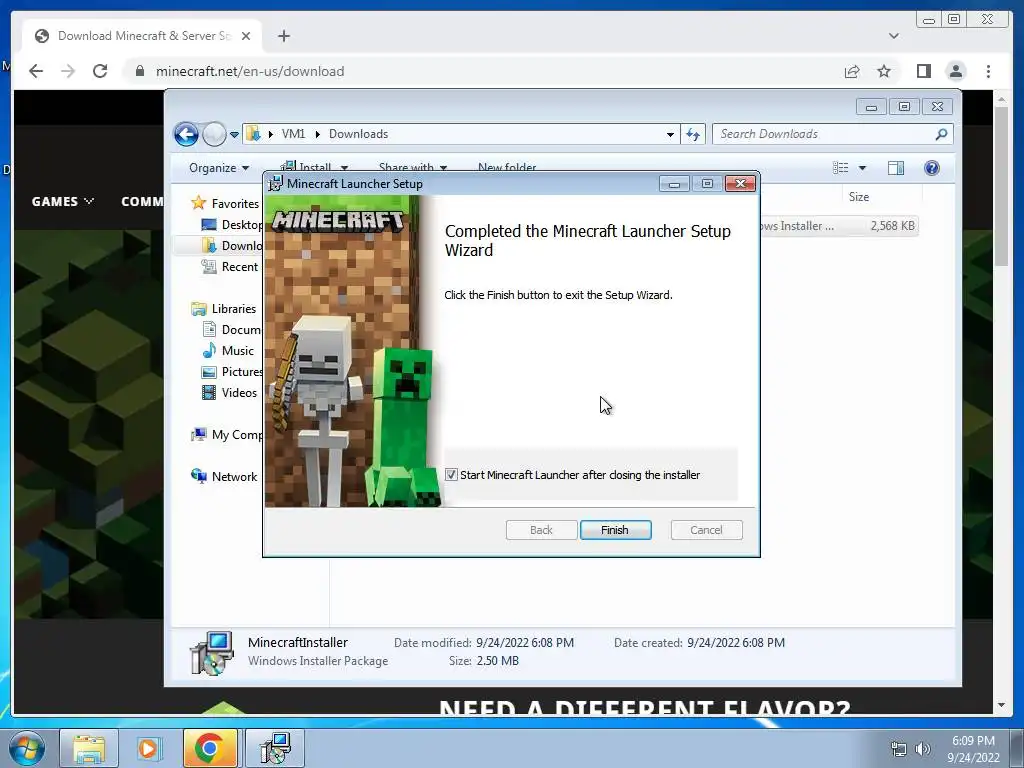This screenshot has width=1024, height=768.
Task: Click the disabled Back button in the setup wizard
Action: pyautogui.click(x=541, y=530)
